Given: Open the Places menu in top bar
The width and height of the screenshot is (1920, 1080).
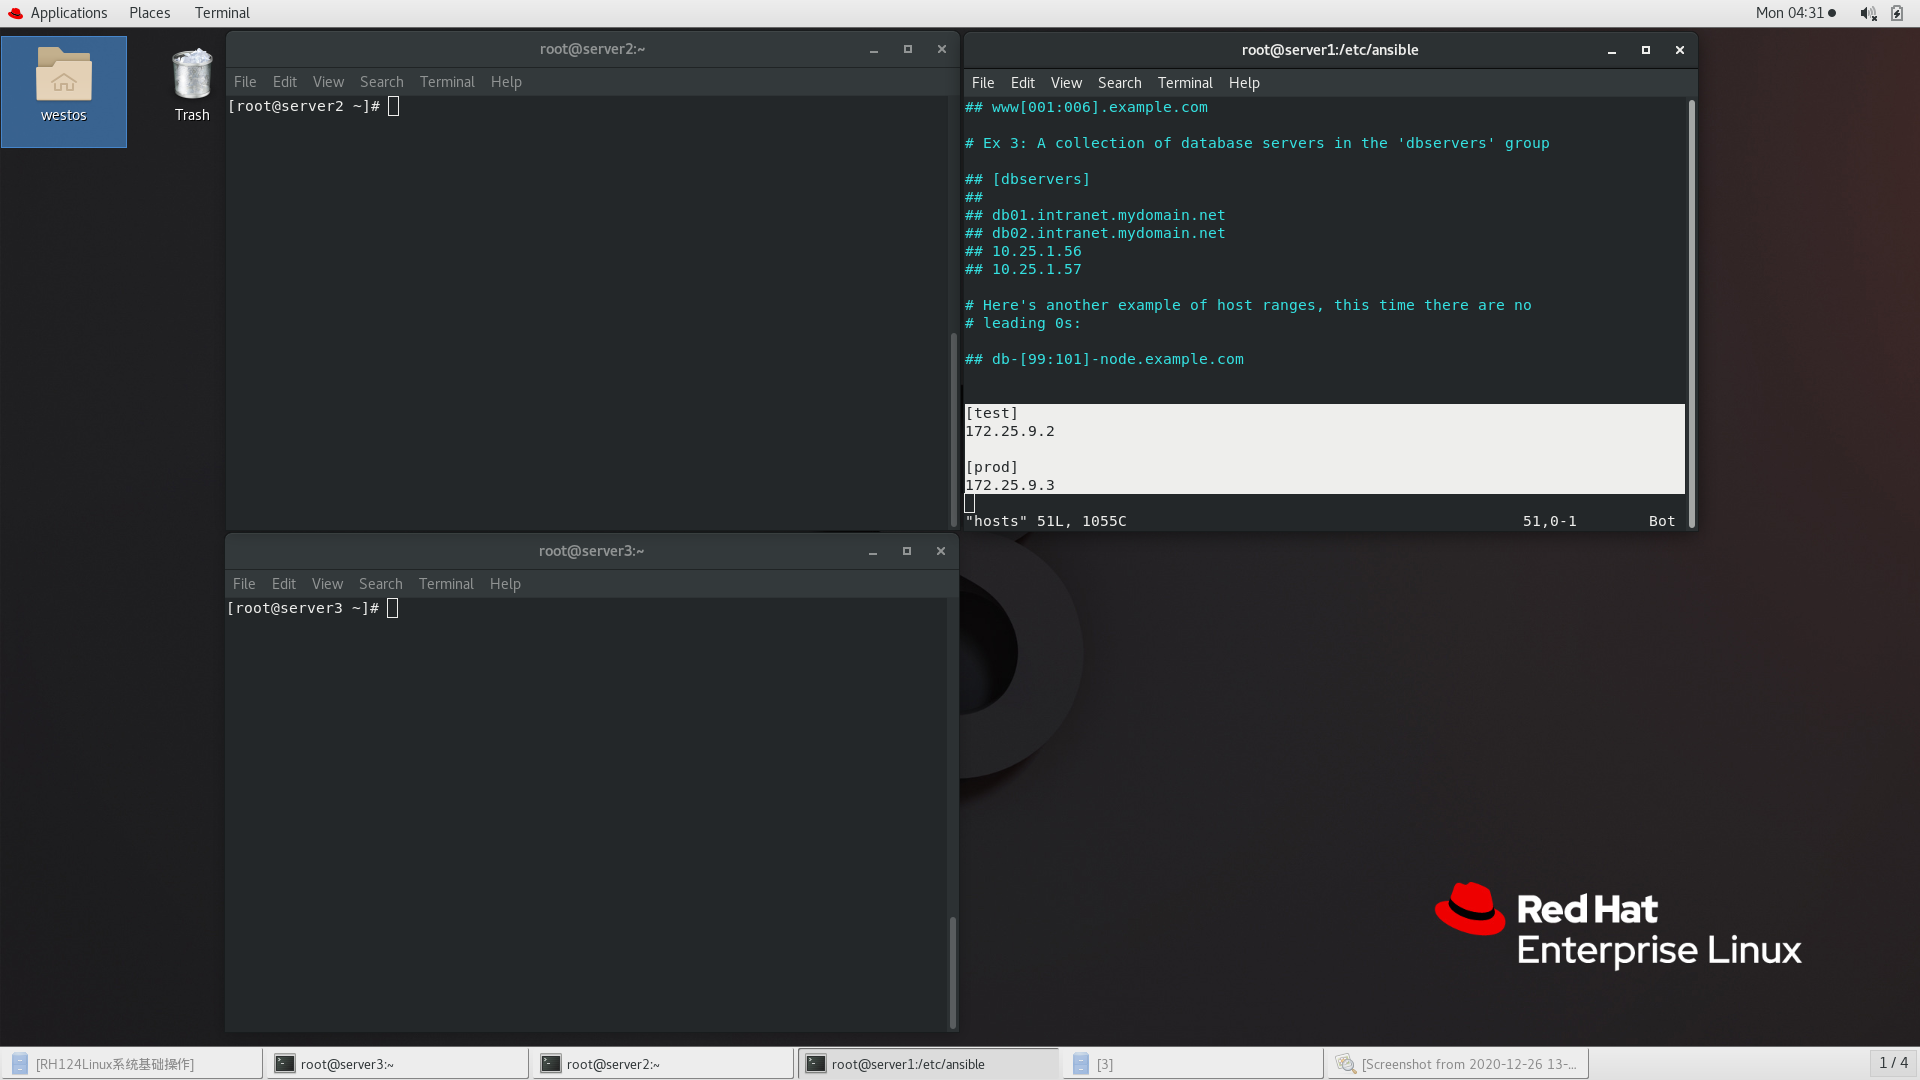Looking at the screenshot, I should click(149, 13).
